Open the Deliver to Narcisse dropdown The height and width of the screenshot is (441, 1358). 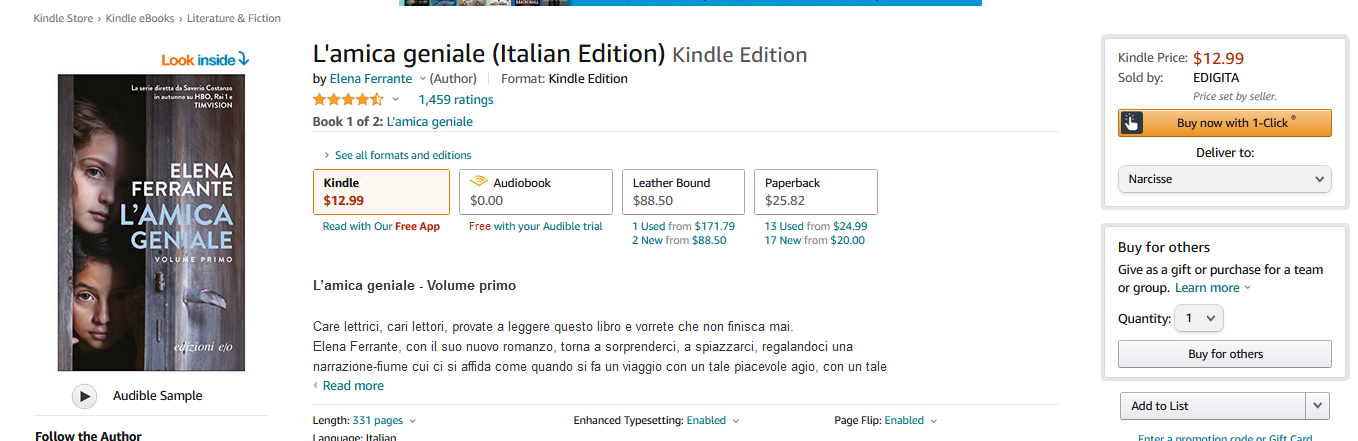(x=1224, y=179)
